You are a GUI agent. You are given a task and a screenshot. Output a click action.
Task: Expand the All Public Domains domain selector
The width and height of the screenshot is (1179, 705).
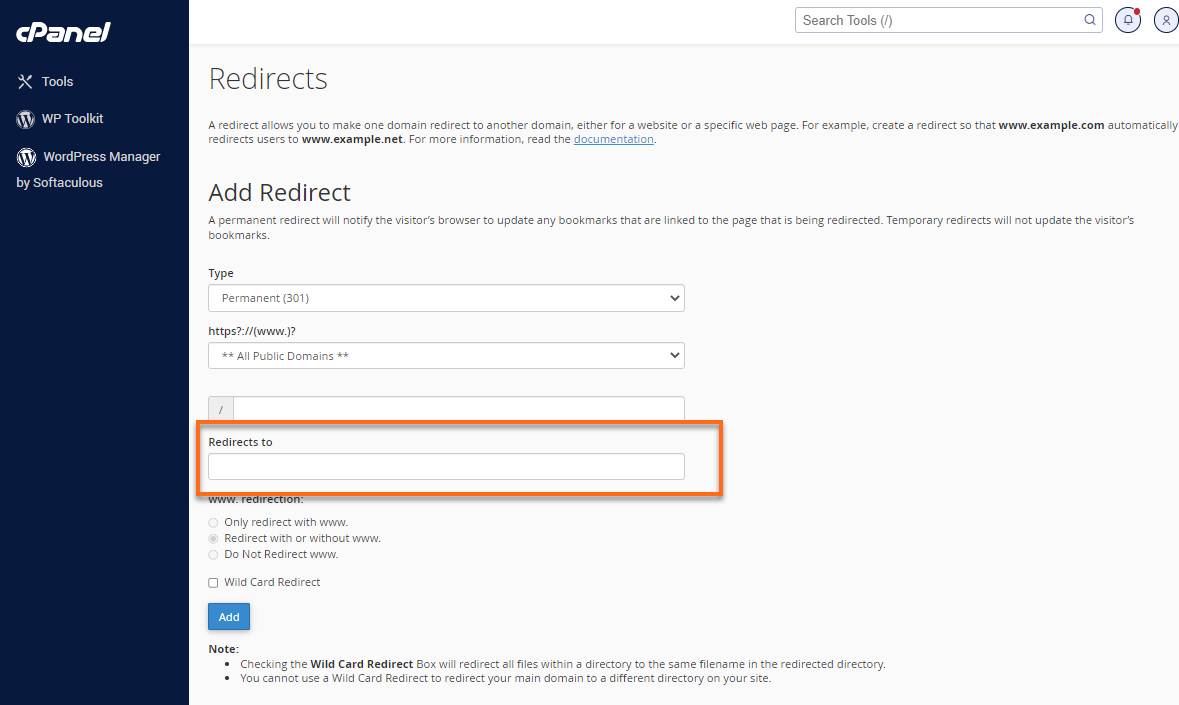pos(446,355)
